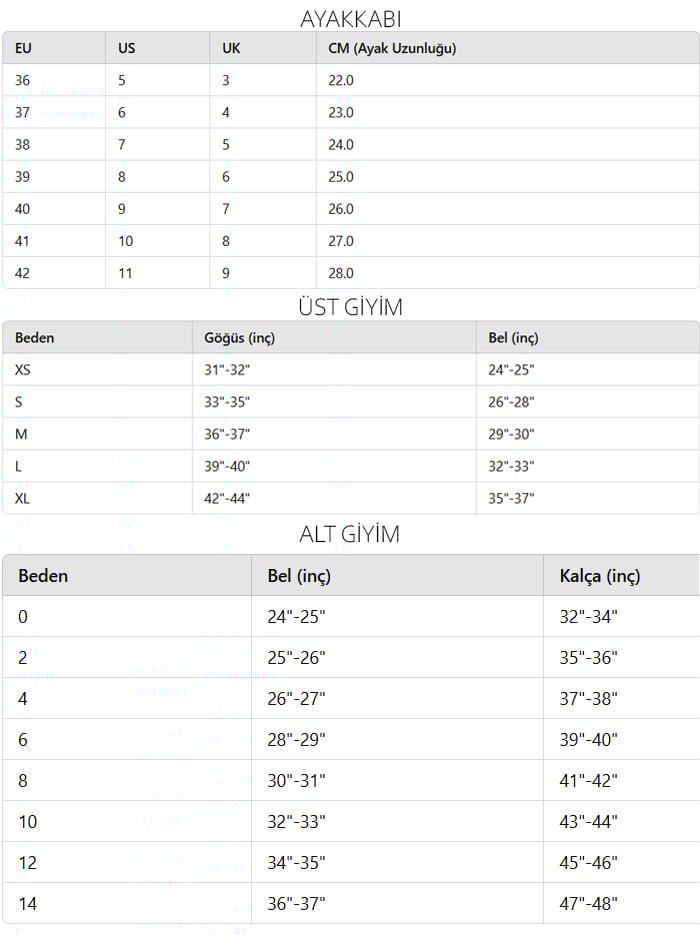
Task: Click the AYAKKABI section title
Action: tap(351, 19)
